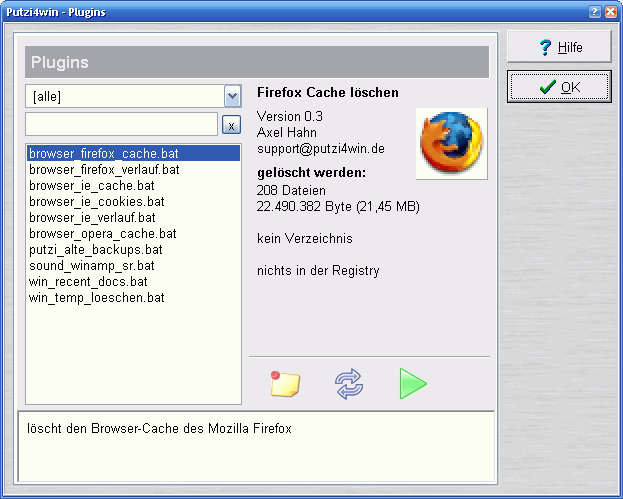Select browser_firefox_cache.bat in list
This screenshot has height=499, width=623.
(134, 153)
